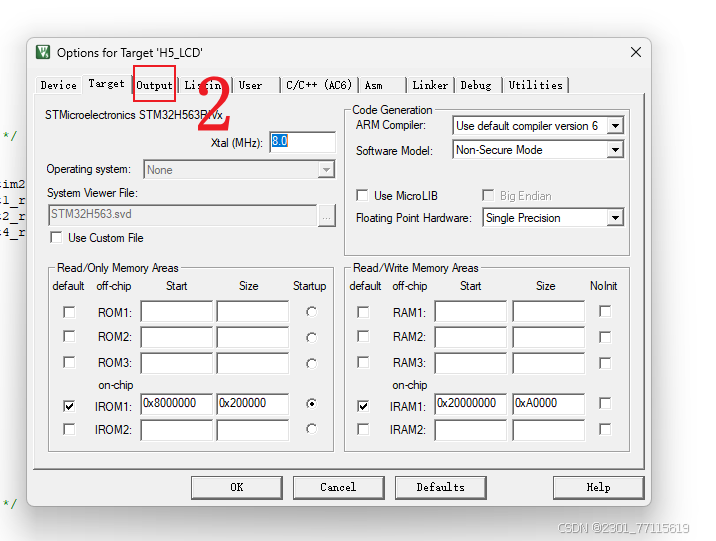Toggle the Big Endian checkbox
Viewport: 716px width, 541px height.
(488, 196)
